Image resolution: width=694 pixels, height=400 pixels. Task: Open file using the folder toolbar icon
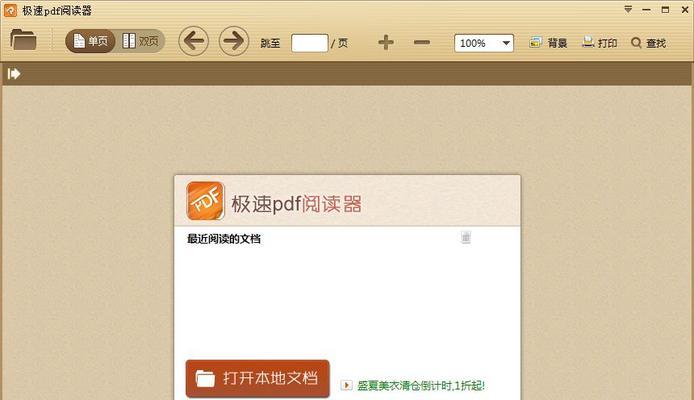(x=23, y=40)
